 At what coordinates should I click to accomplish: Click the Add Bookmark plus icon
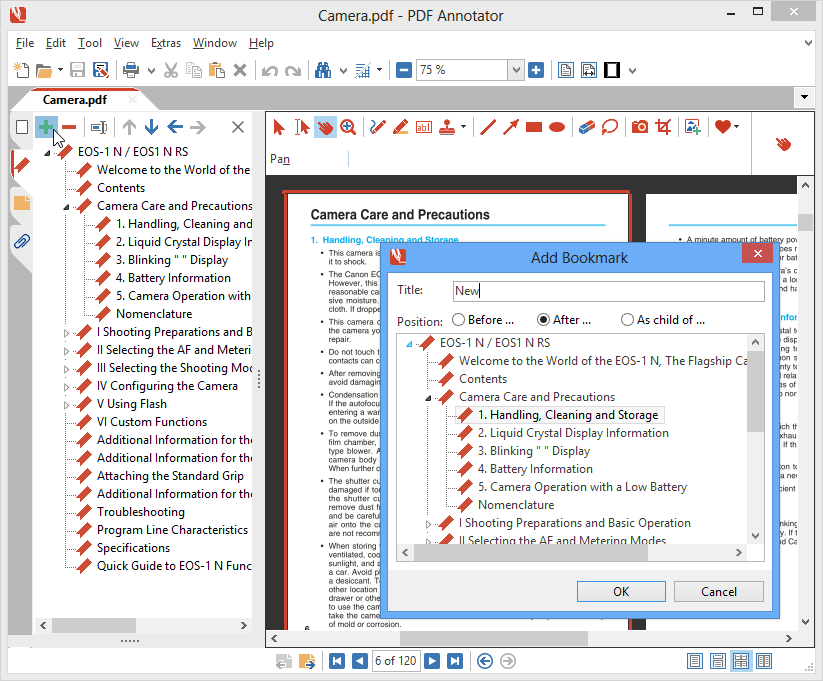point(45,127)
